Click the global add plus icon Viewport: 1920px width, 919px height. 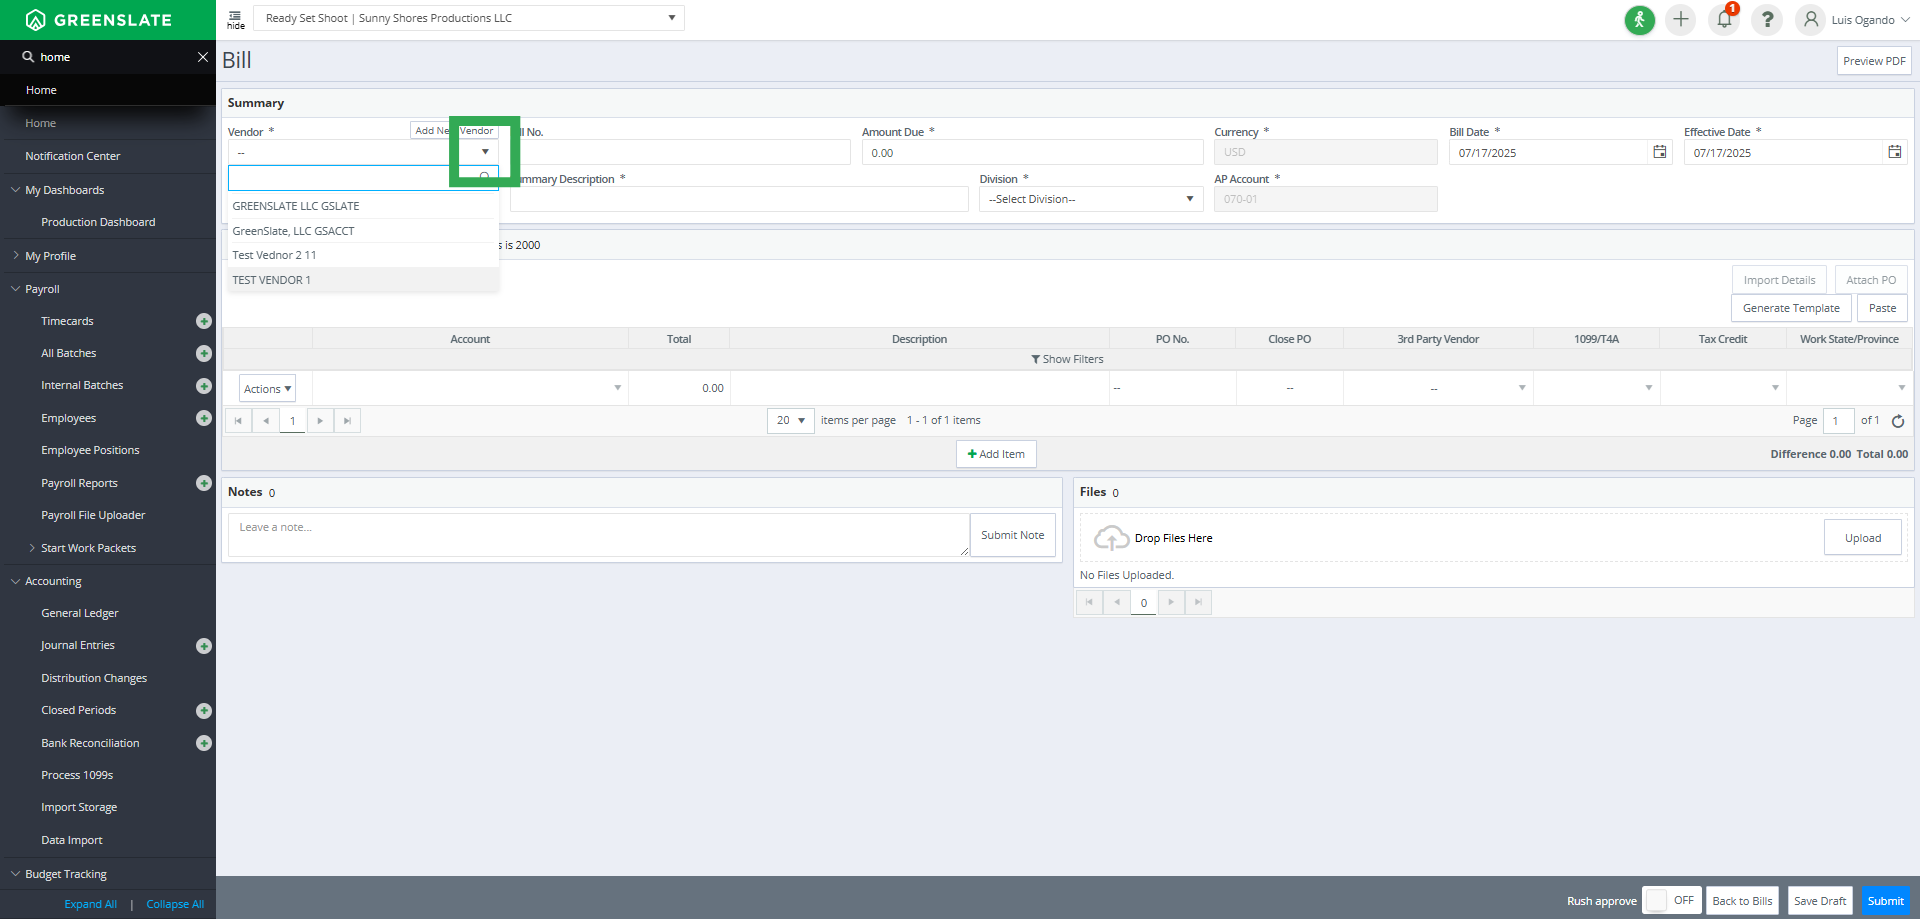pos(1680,19)
